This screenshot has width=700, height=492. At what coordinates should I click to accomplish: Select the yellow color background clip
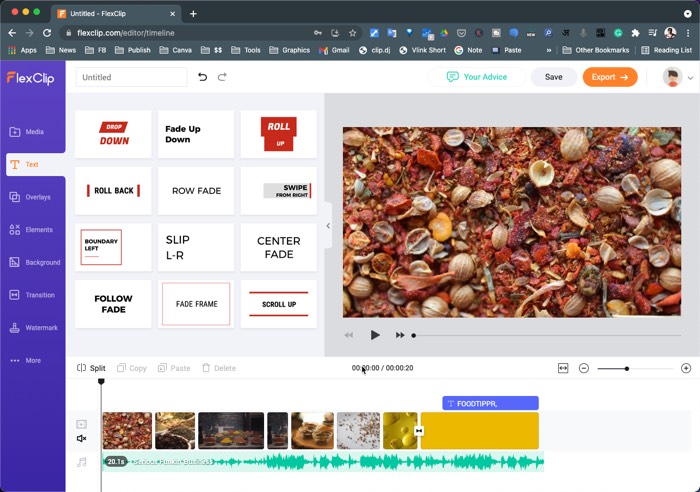[480, 430]
